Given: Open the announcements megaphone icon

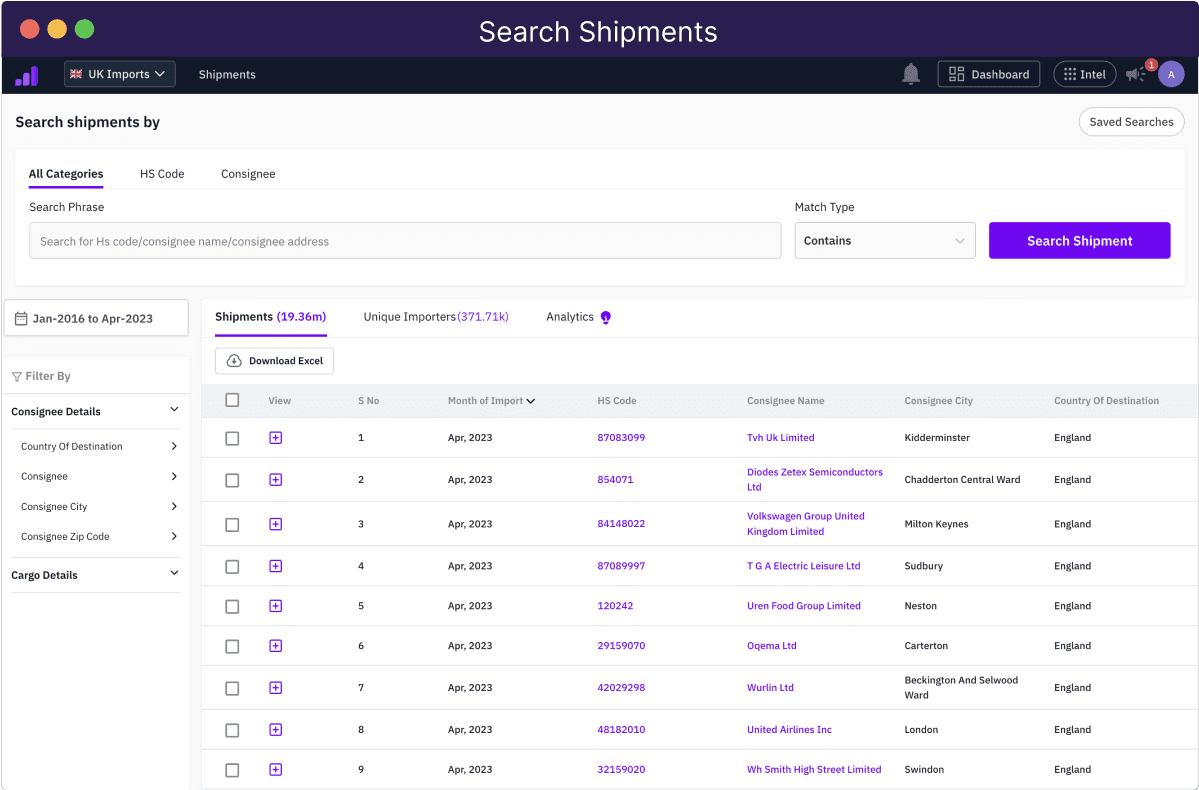Looking at the screenshot, I should pyautogui.click(x=1135, y=74).
